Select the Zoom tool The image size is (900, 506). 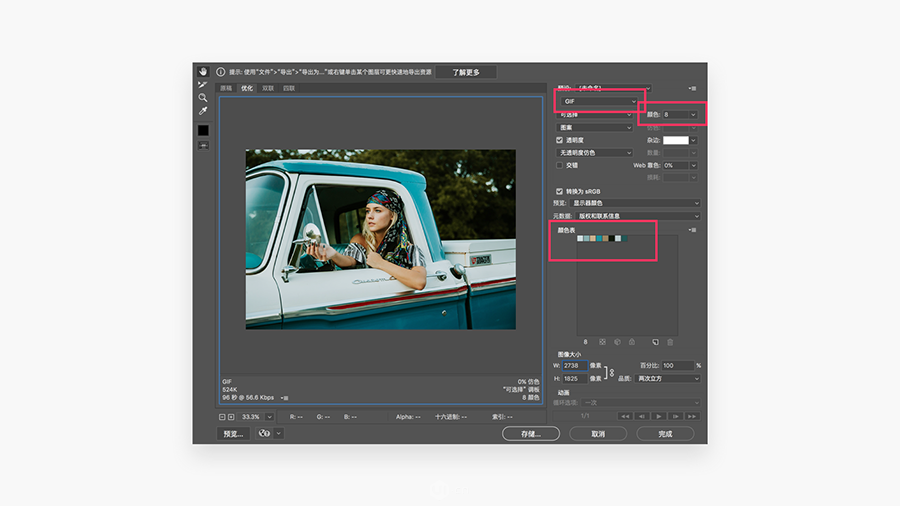click(x=203, y=98)
